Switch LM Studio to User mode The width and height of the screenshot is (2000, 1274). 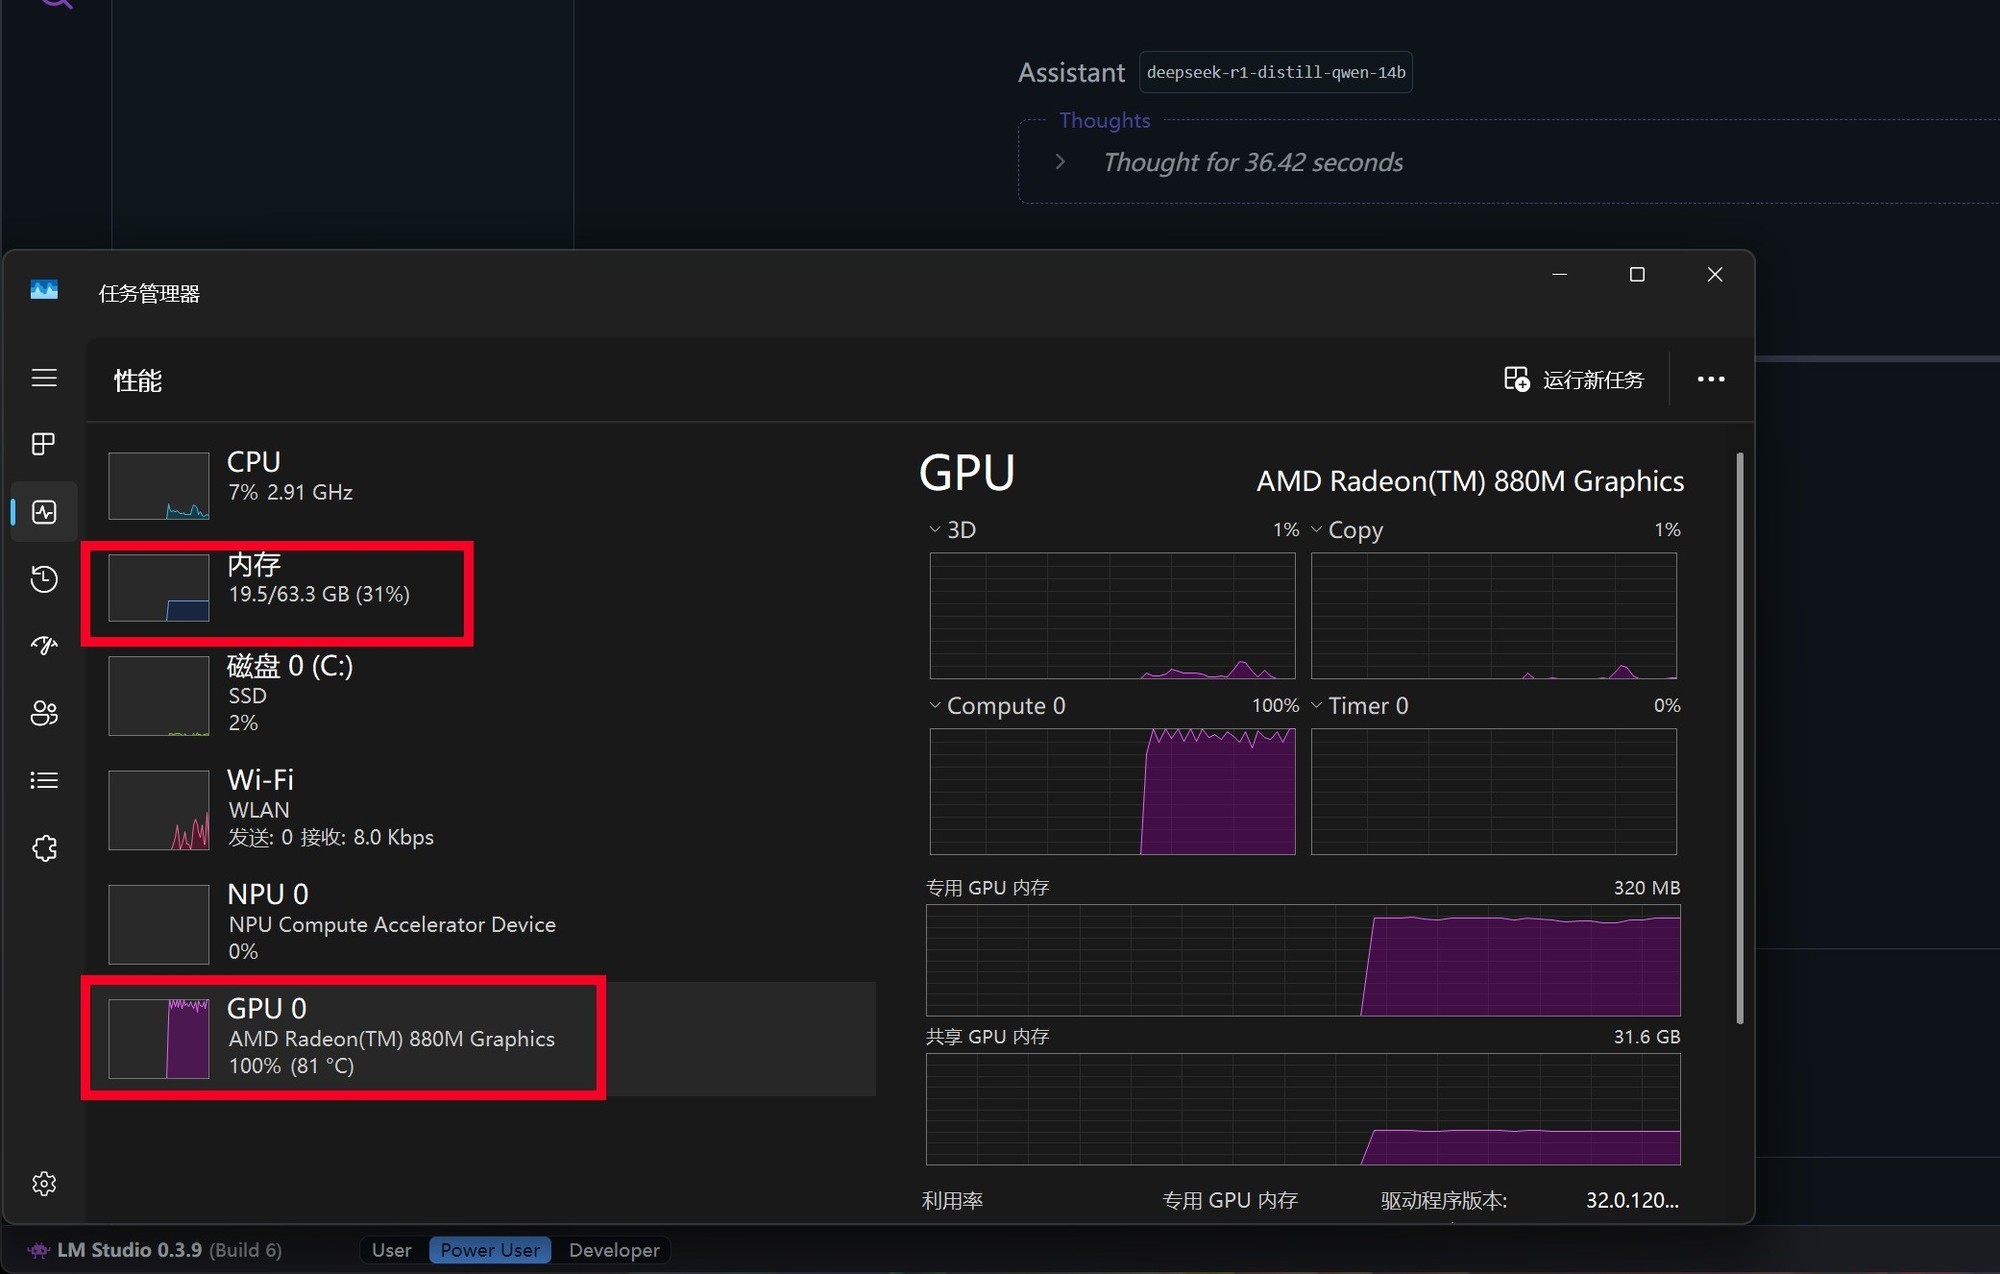tap(391, 1250)
